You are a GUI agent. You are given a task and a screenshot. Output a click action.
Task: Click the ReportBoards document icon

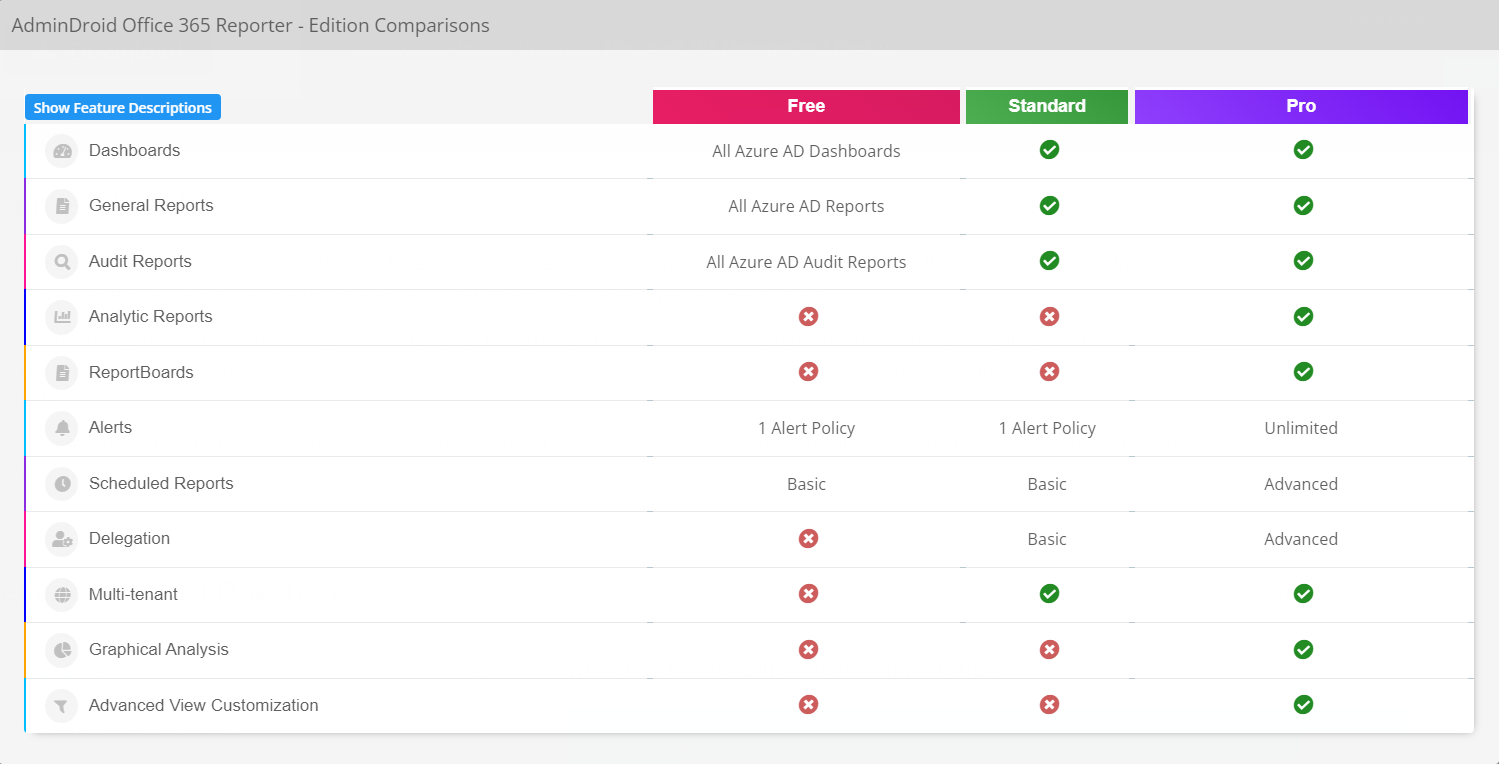click(62, 373)
